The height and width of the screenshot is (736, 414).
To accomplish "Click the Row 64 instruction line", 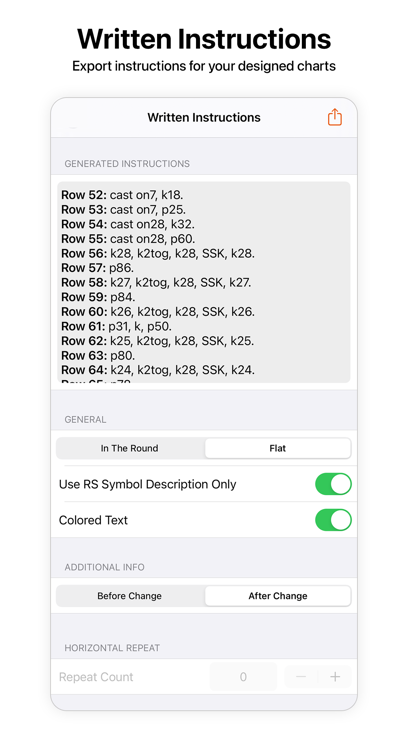I will [158, 370].
